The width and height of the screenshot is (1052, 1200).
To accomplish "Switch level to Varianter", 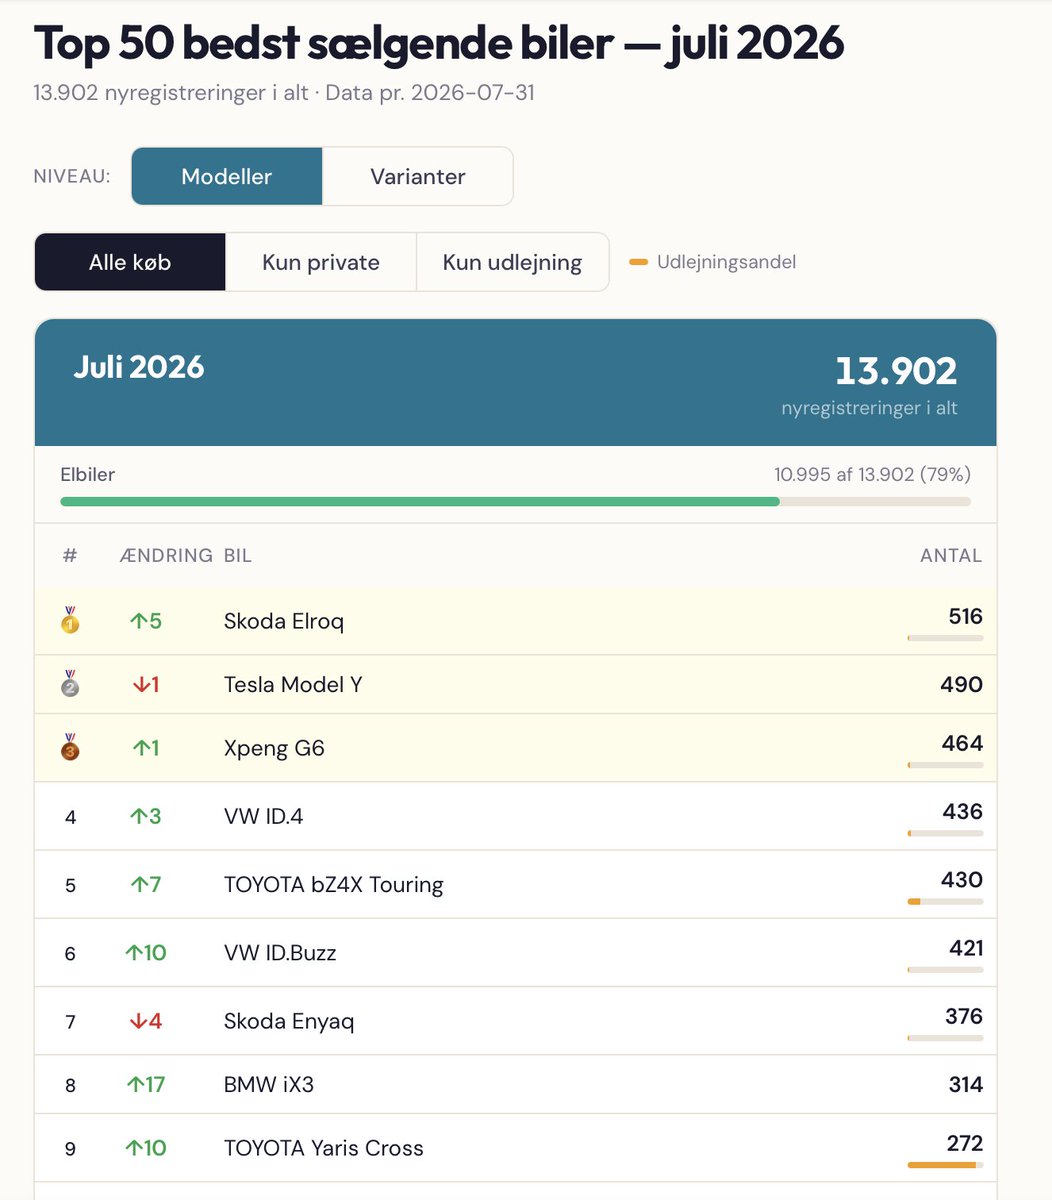I will 418,176.
